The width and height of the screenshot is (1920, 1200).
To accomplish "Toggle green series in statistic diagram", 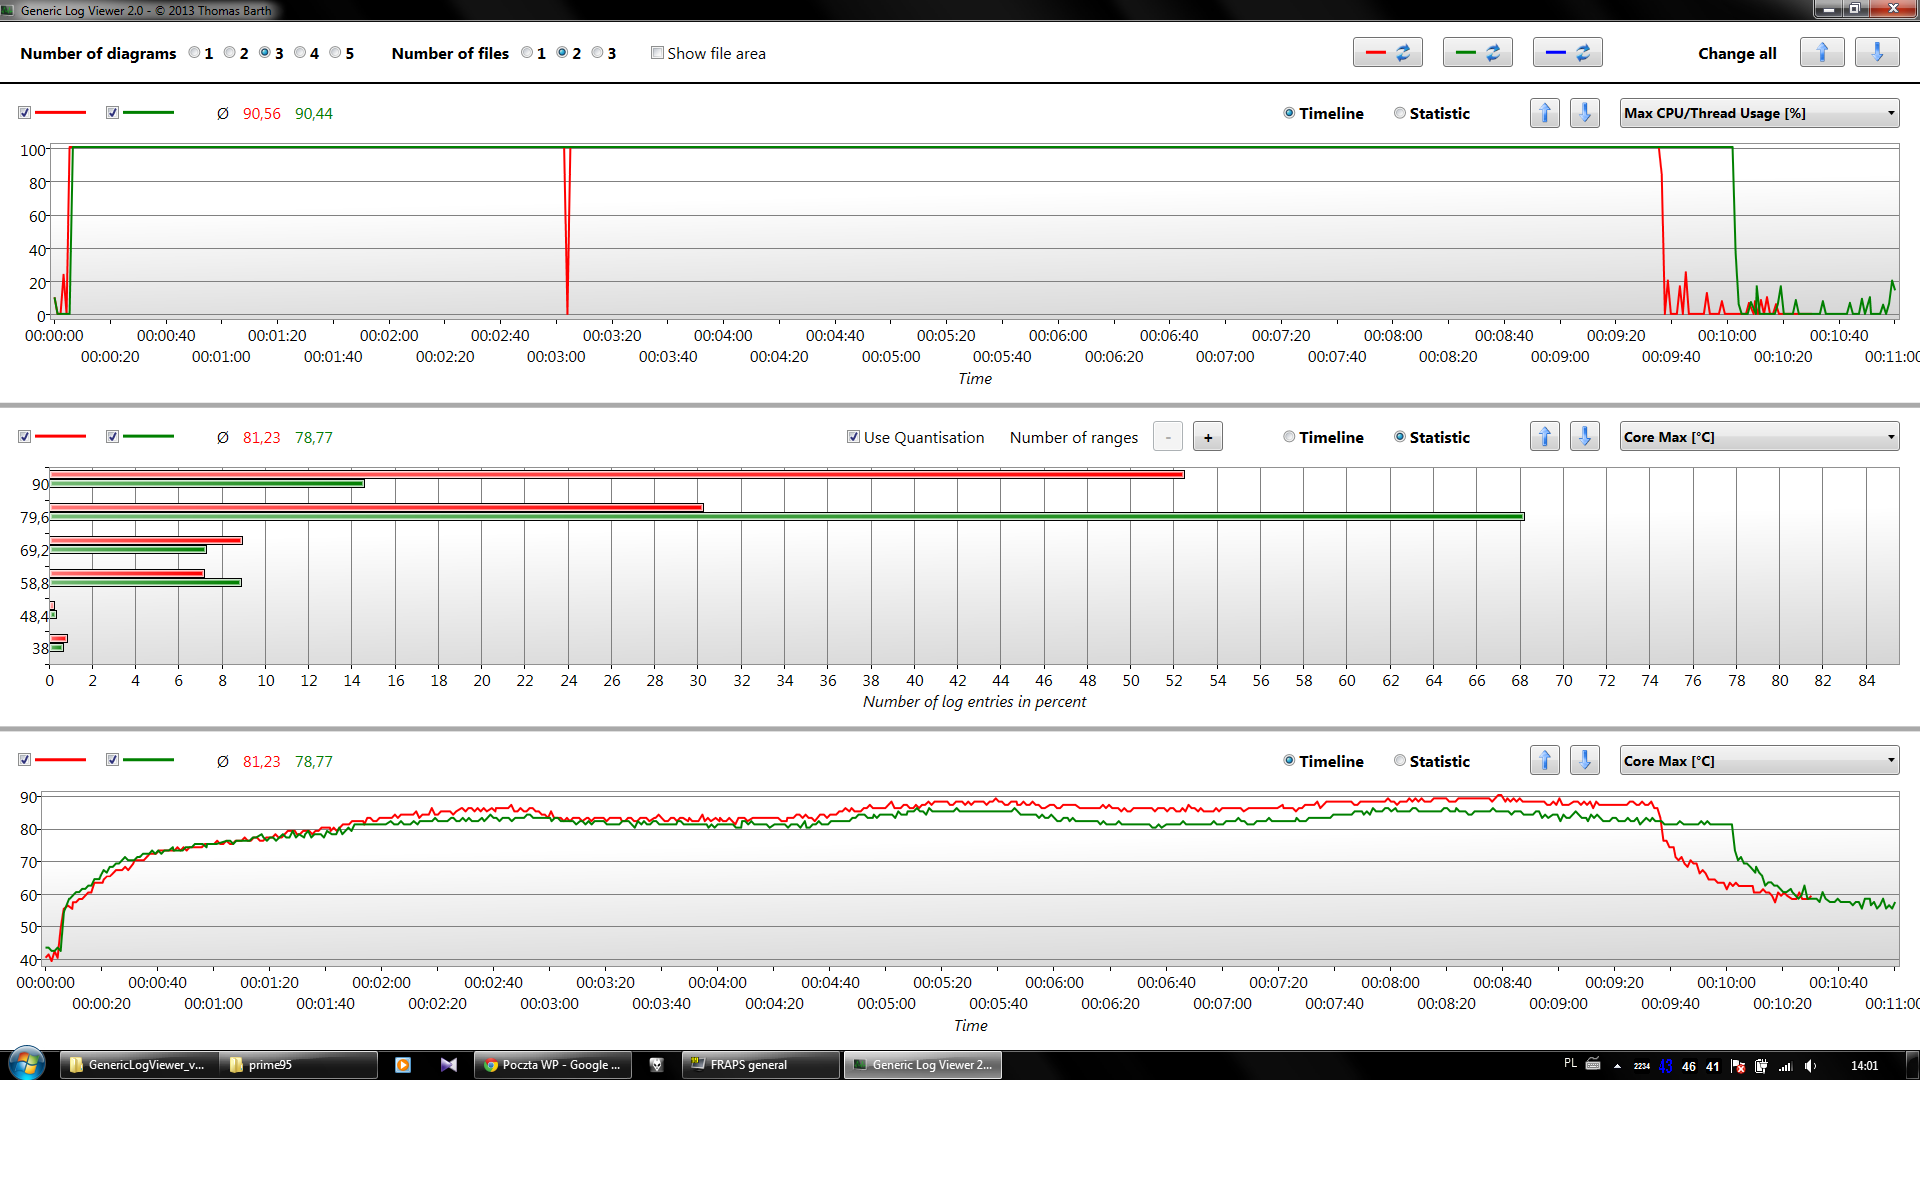I will tap(112, 437).
